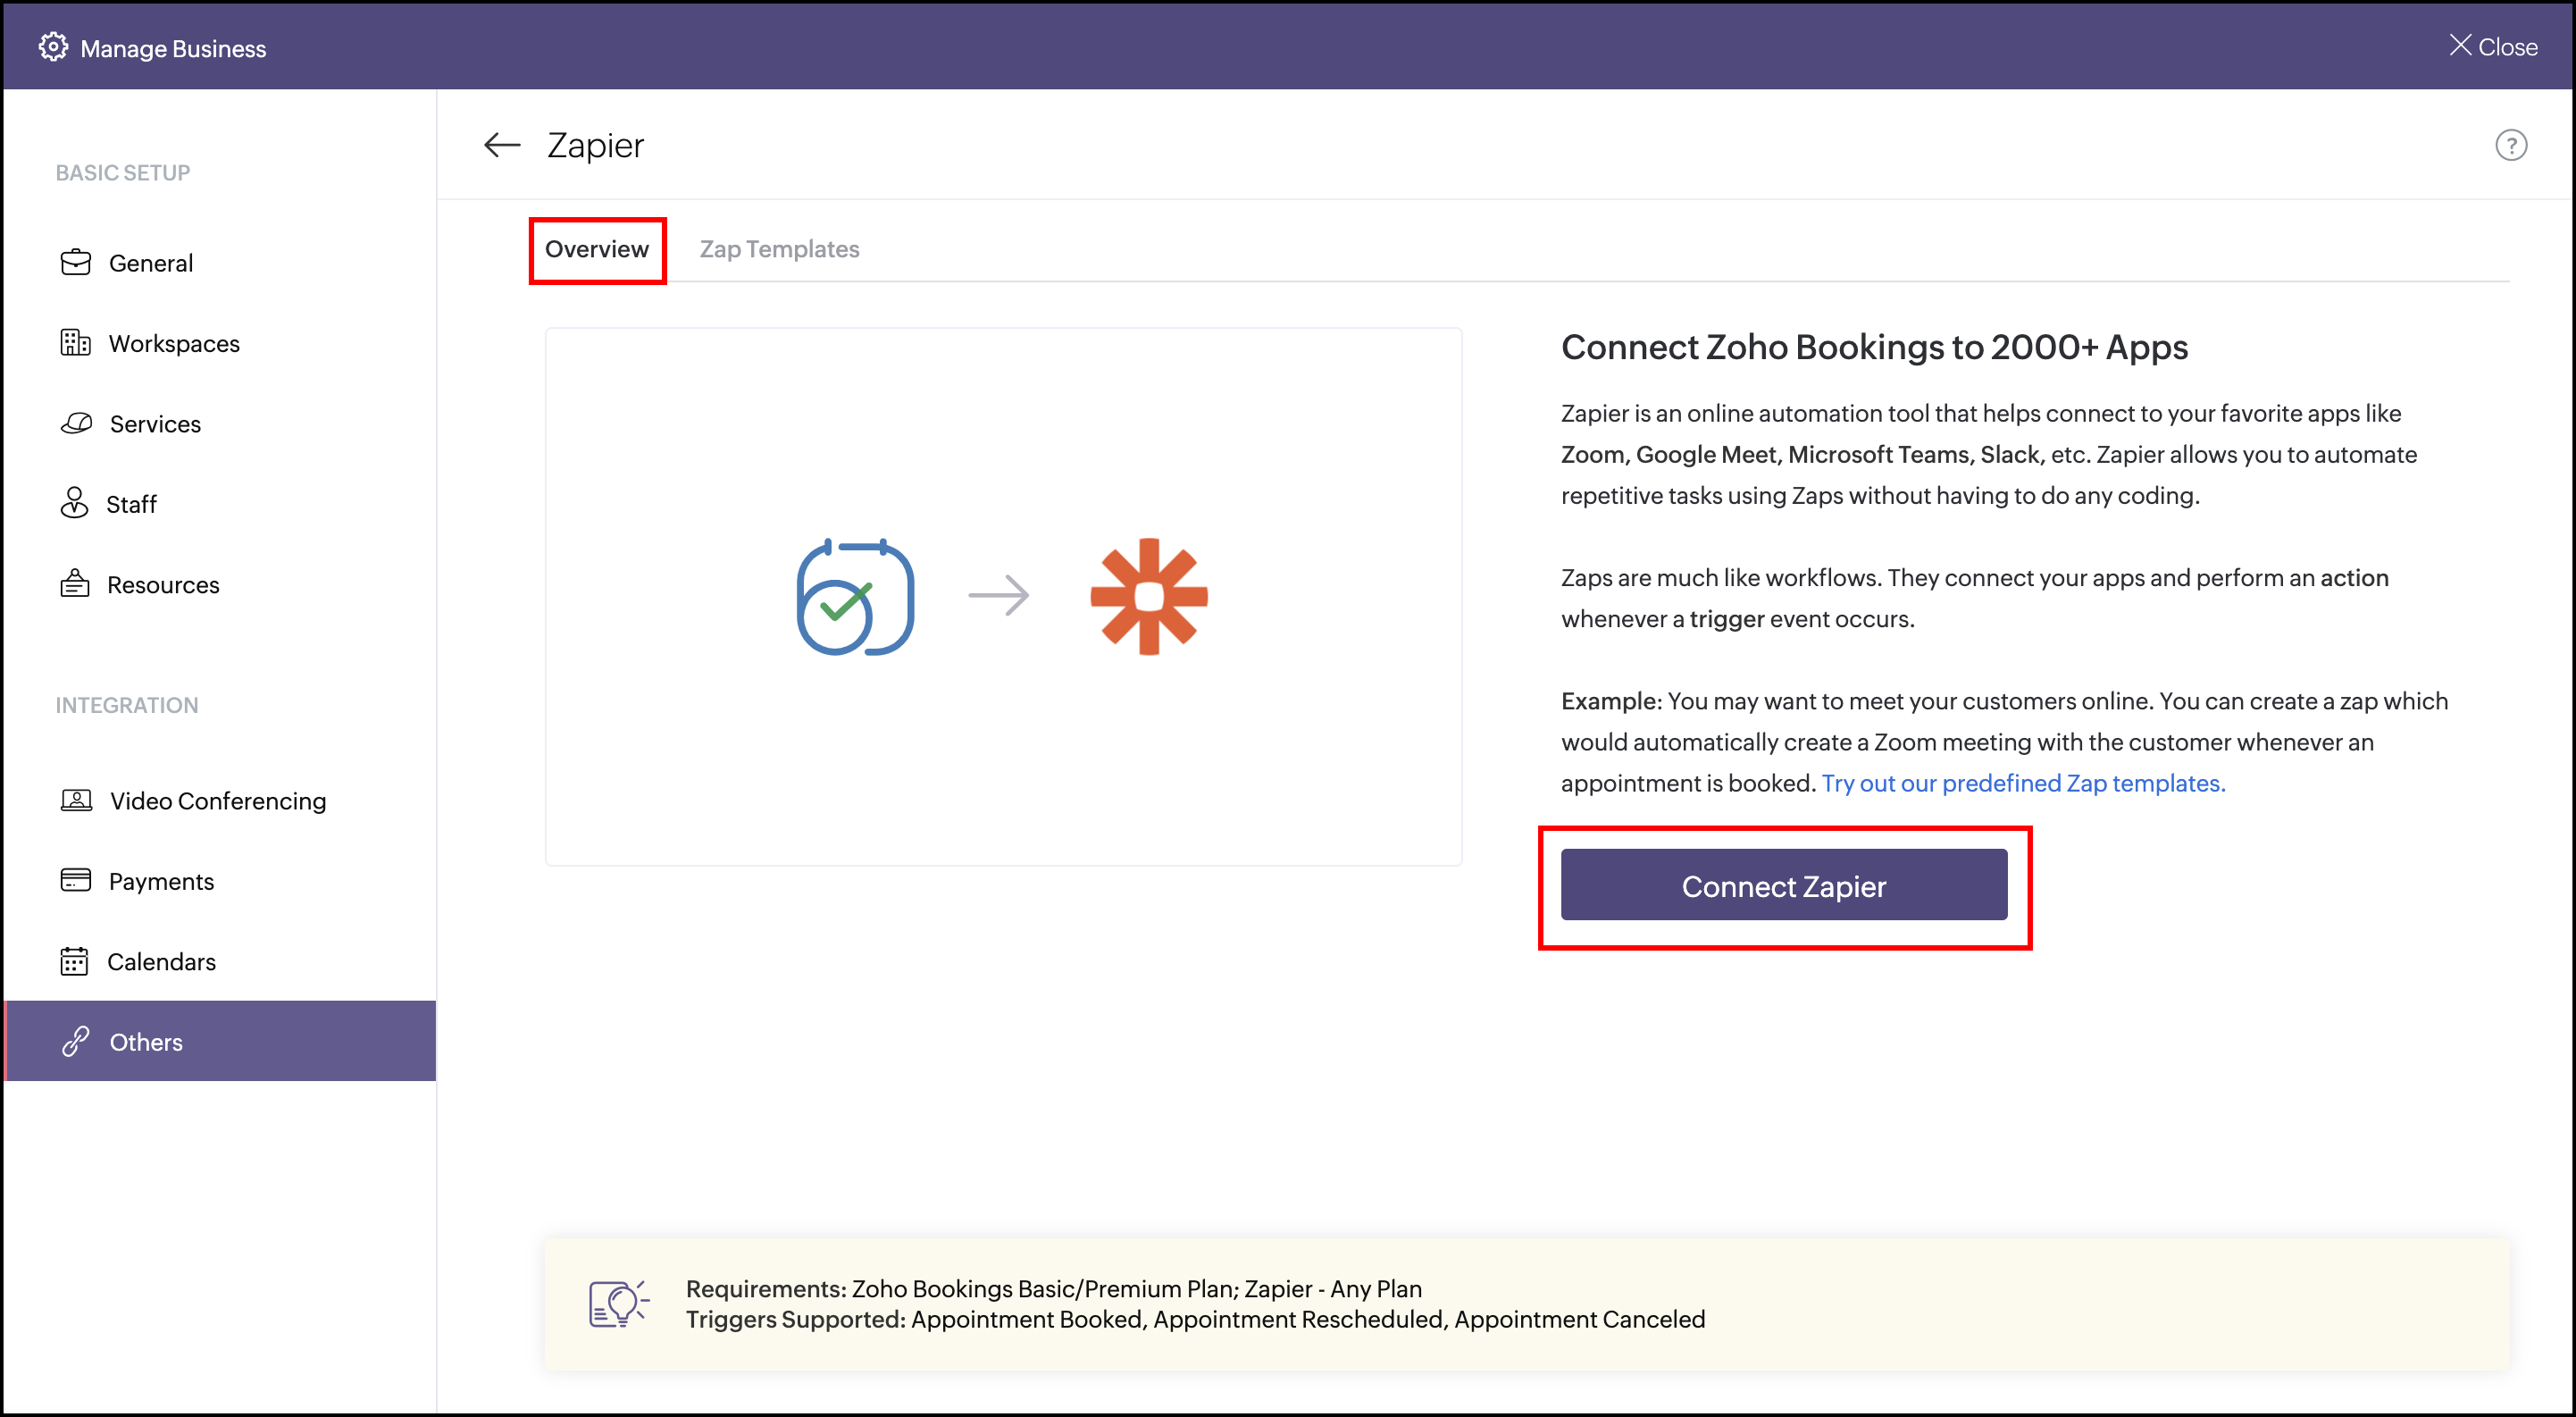
Task: Click the Staff person icon
Action: (x=74, y=503)
